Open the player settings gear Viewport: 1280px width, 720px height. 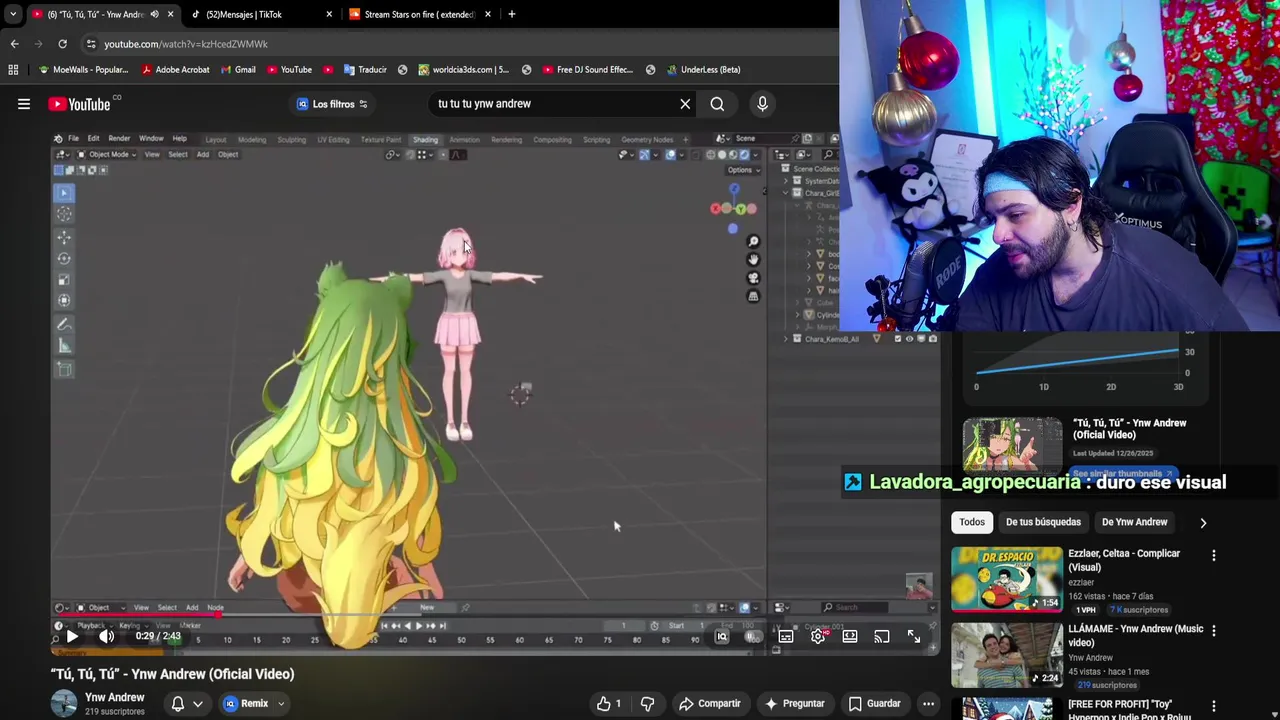(x=818, y=636)
